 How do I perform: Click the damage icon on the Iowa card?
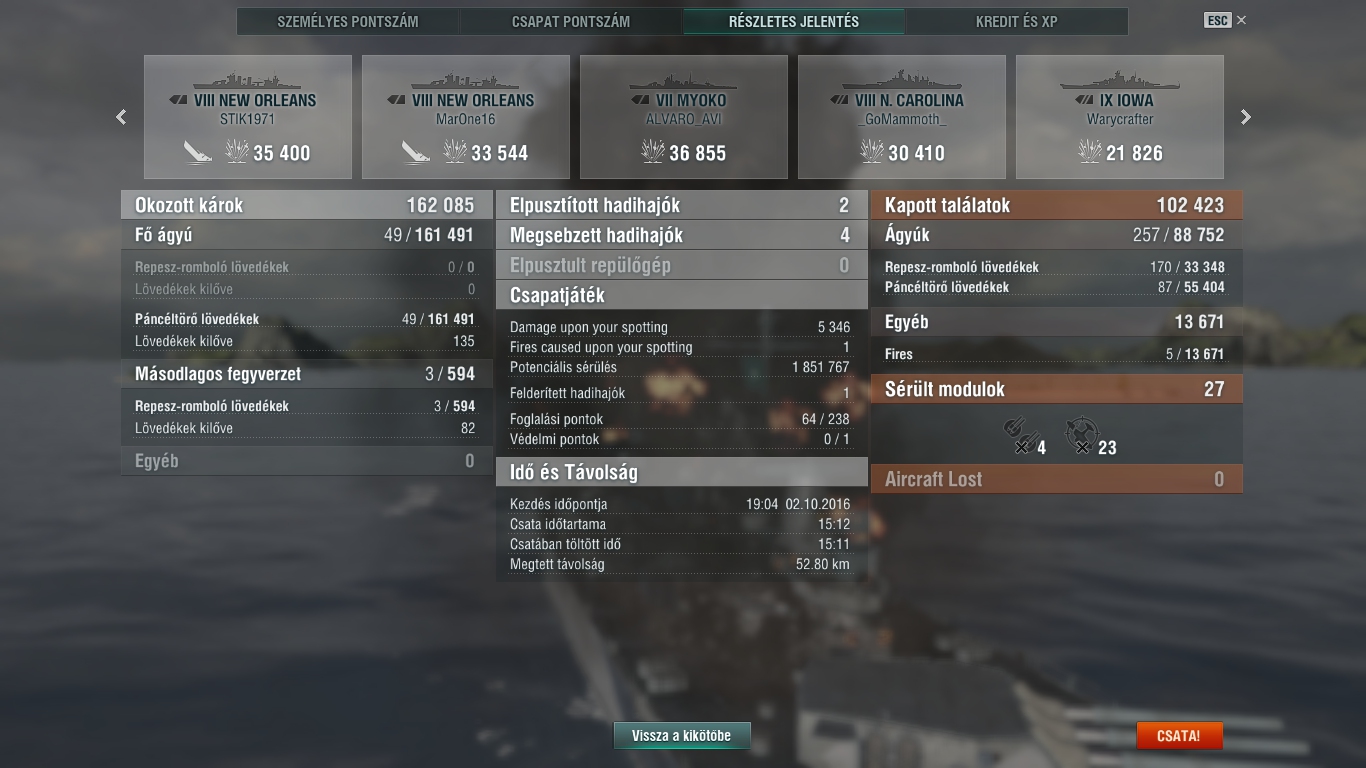point(1090,152)
